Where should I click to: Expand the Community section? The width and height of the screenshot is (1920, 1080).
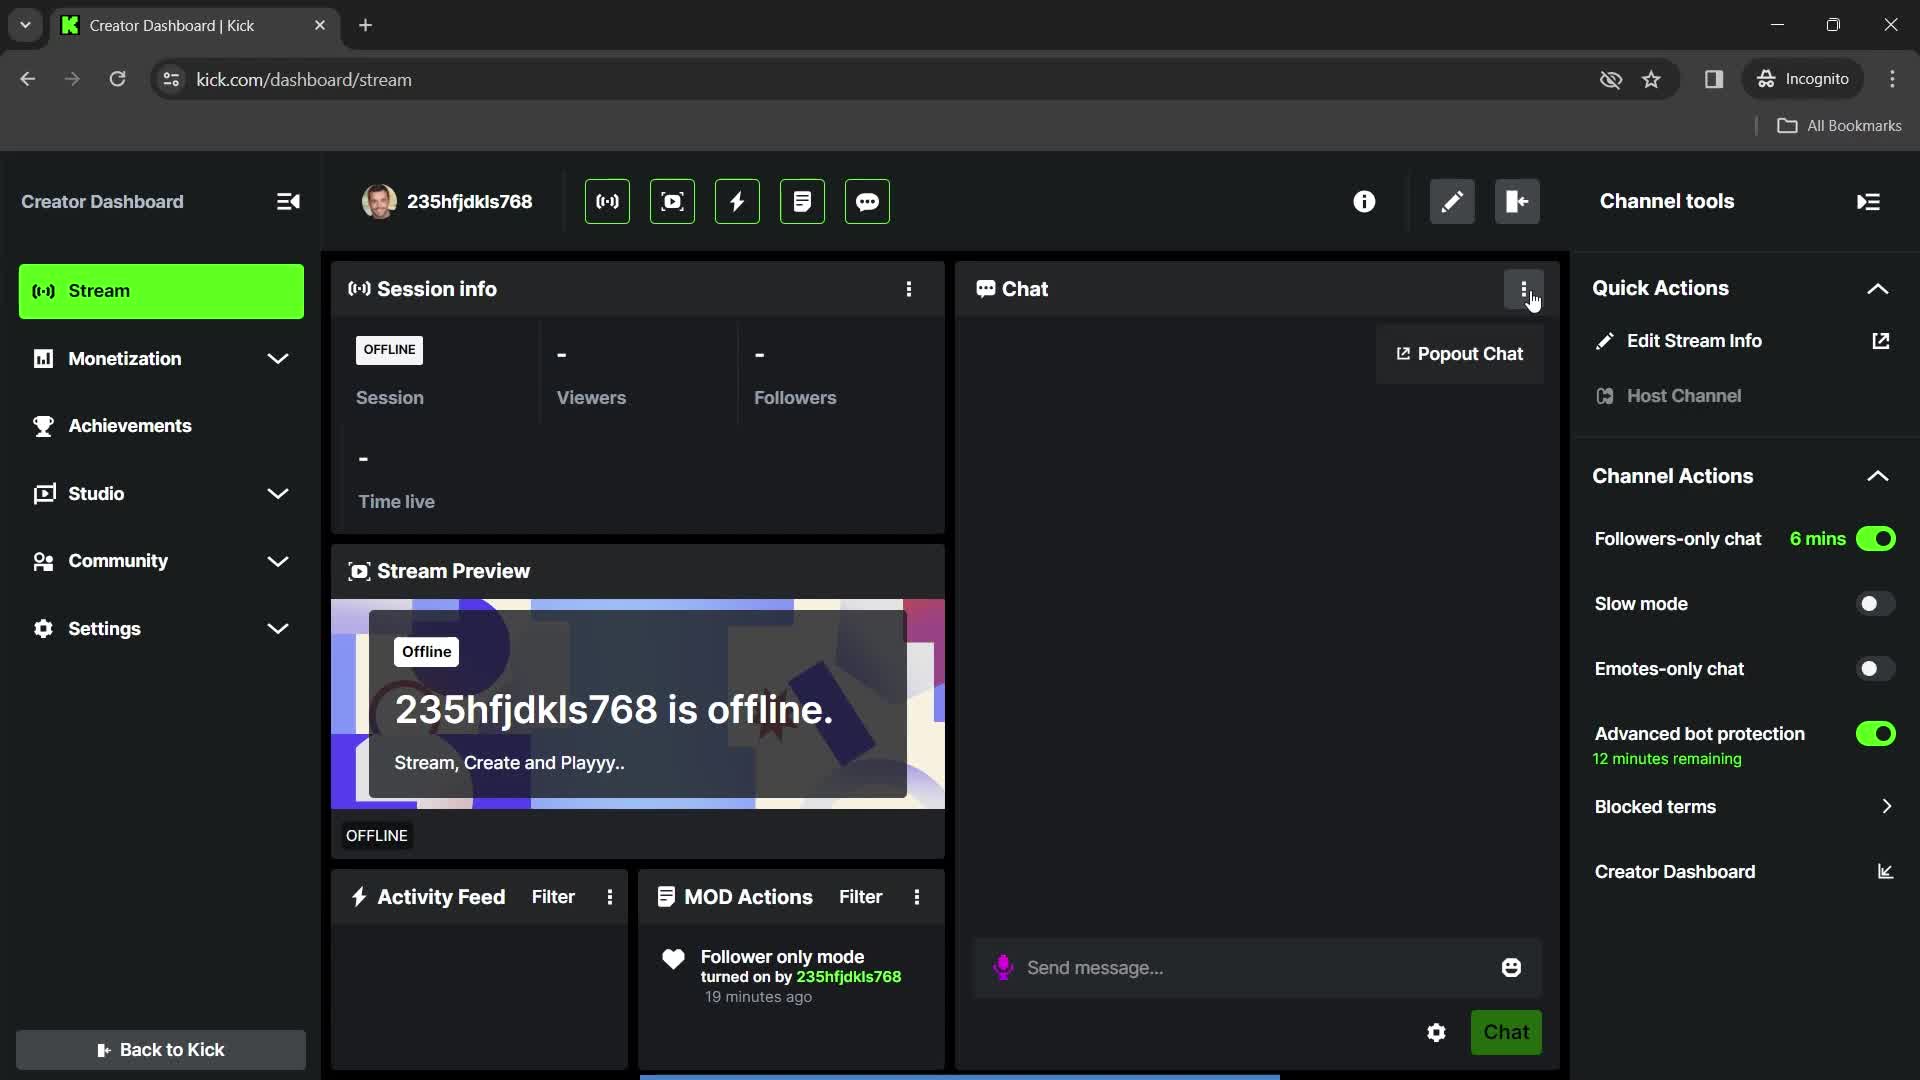pyautogui.click(x=278, y=560)
